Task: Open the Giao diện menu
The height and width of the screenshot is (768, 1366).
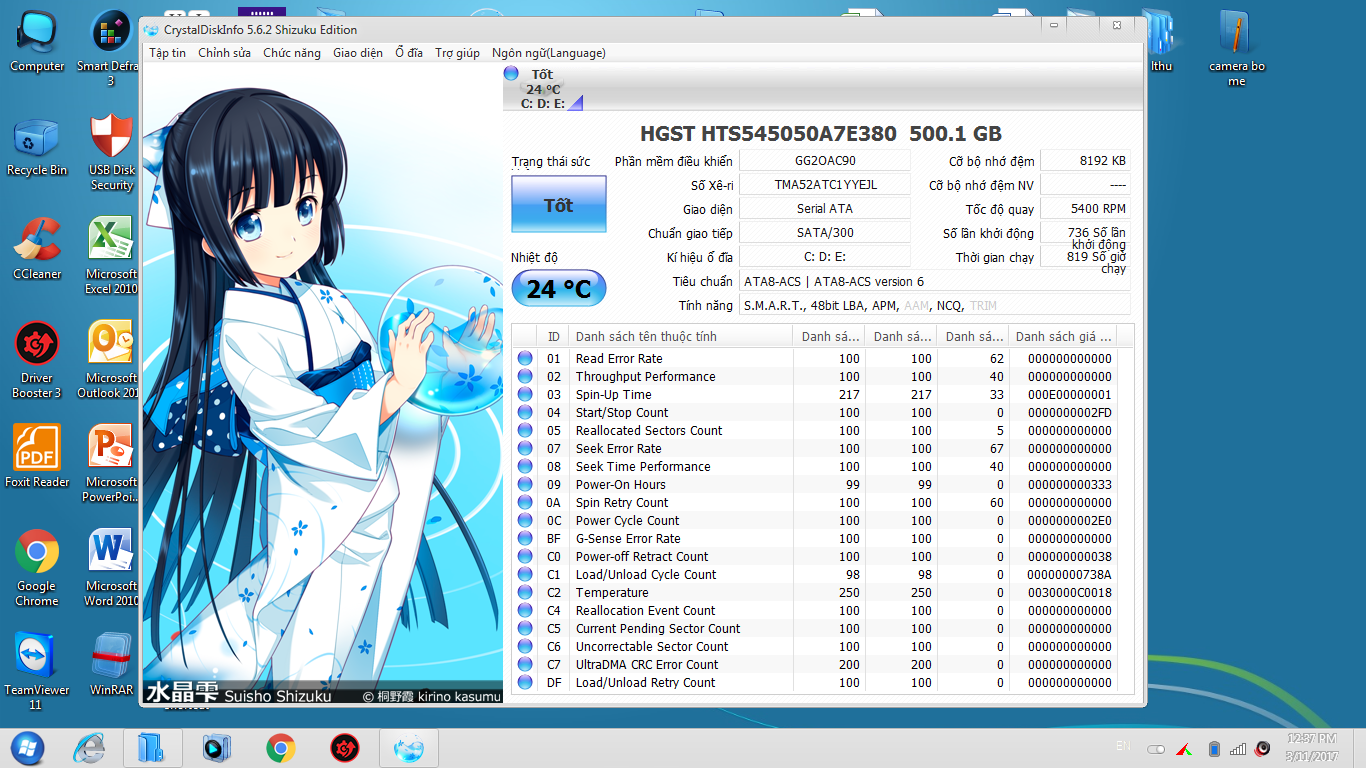Action: click(358, 53)
